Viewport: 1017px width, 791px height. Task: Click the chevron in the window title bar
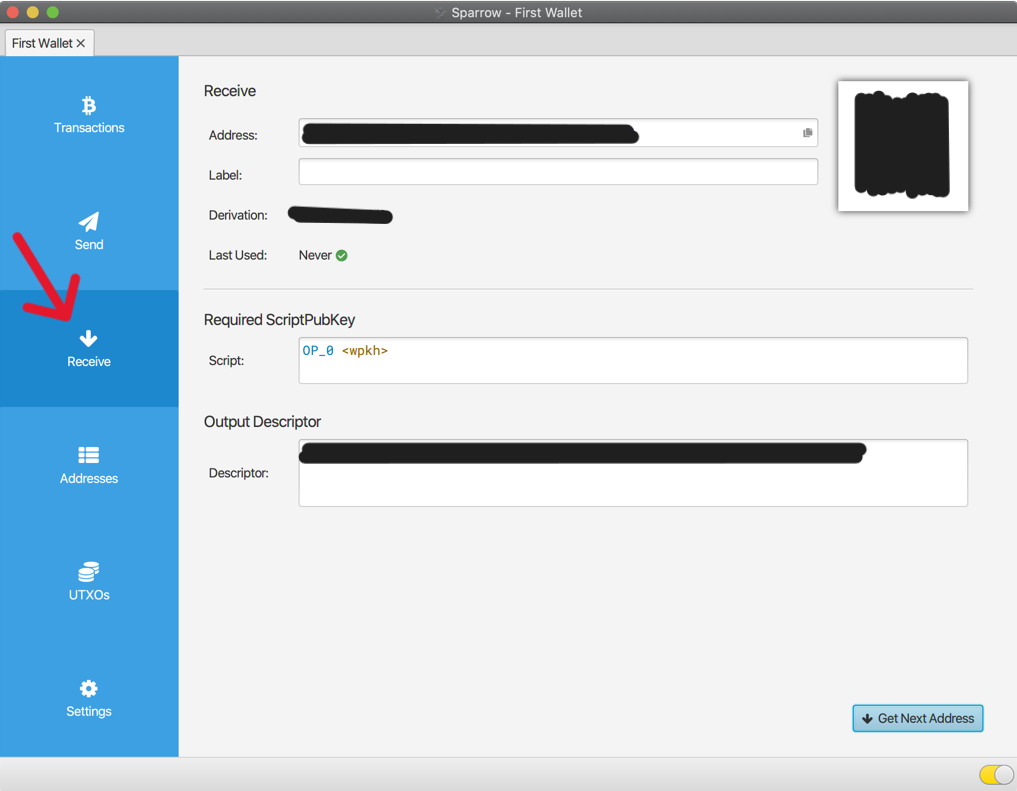[440, 12]
